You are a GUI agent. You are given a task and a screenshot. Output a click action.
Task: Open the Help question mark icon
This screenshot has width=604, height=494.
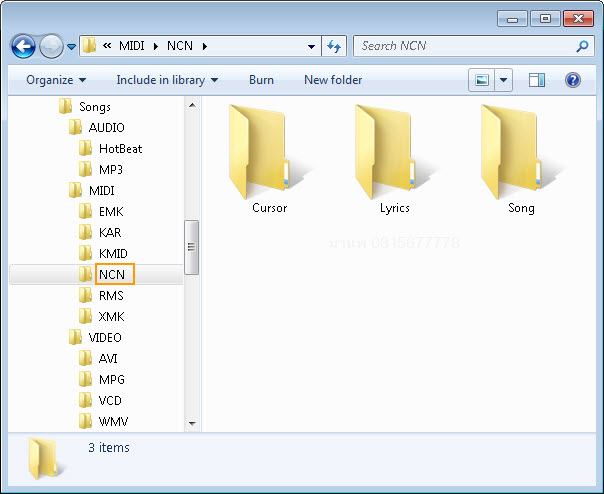pos(573,80)
